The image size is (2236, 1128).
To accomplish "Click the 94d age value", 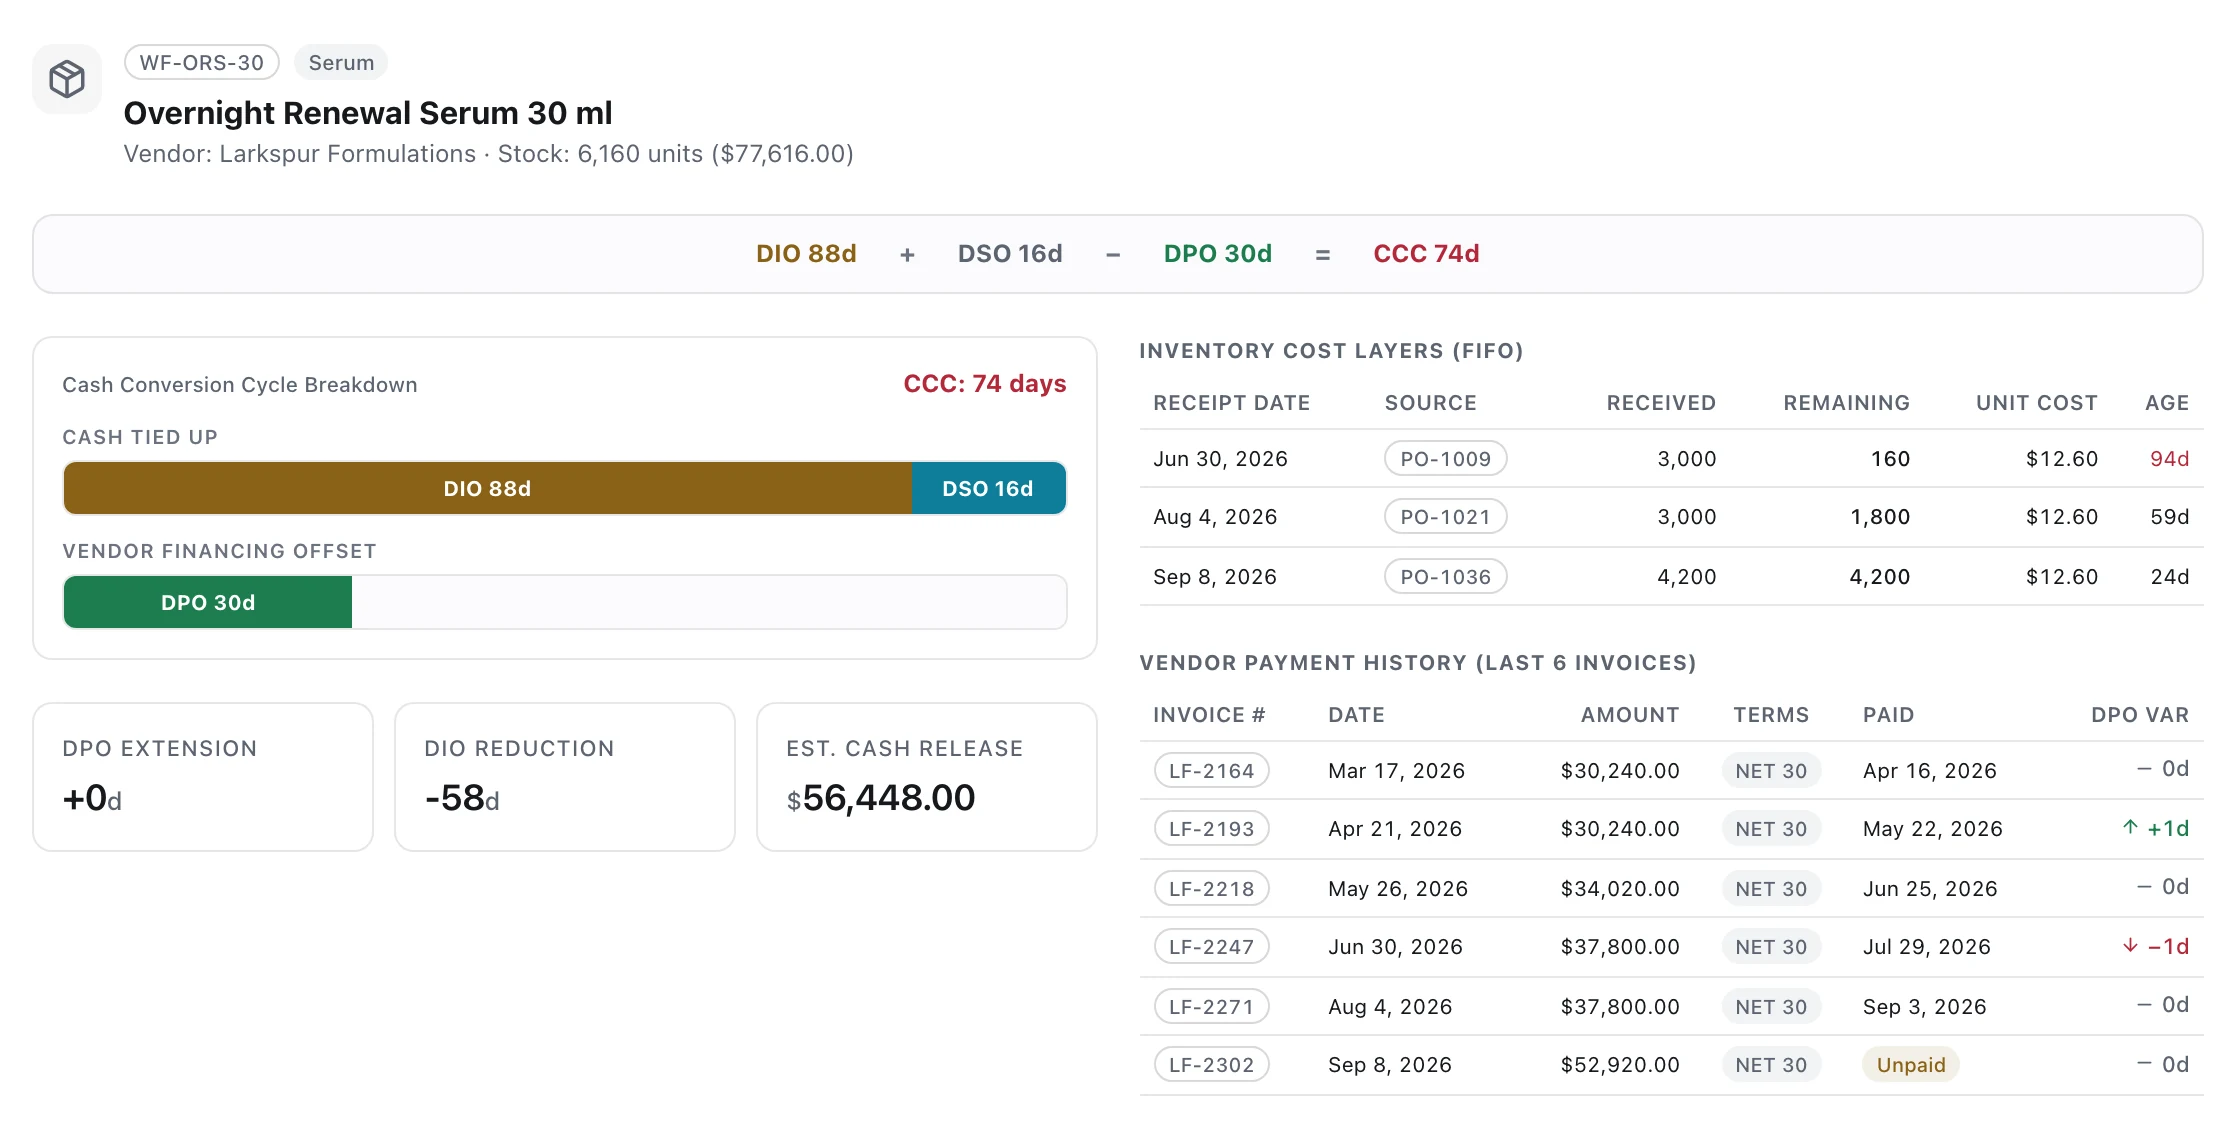I will click(x=2169, y=459).
